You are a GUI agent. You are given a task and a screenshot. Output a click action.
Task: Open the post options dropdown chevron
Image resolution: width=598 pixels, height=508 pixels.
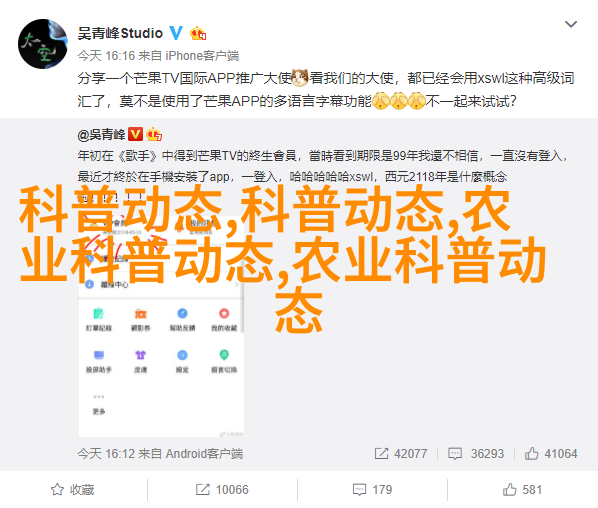click(x=571, y=24)
